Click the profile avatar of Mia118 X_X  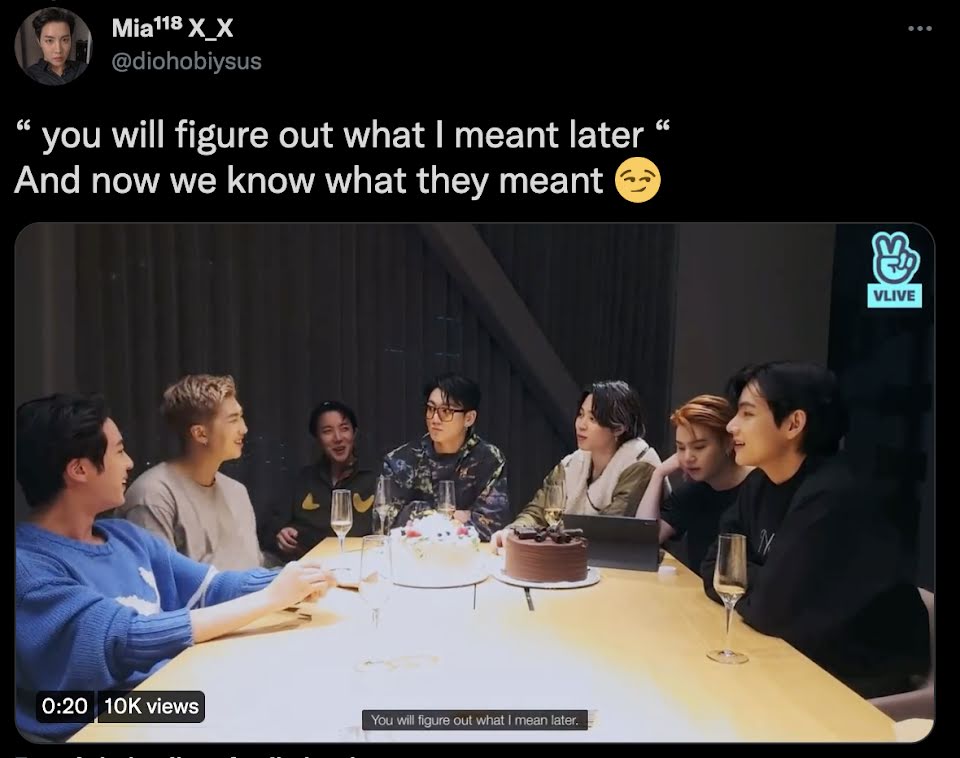pos(53,46)
